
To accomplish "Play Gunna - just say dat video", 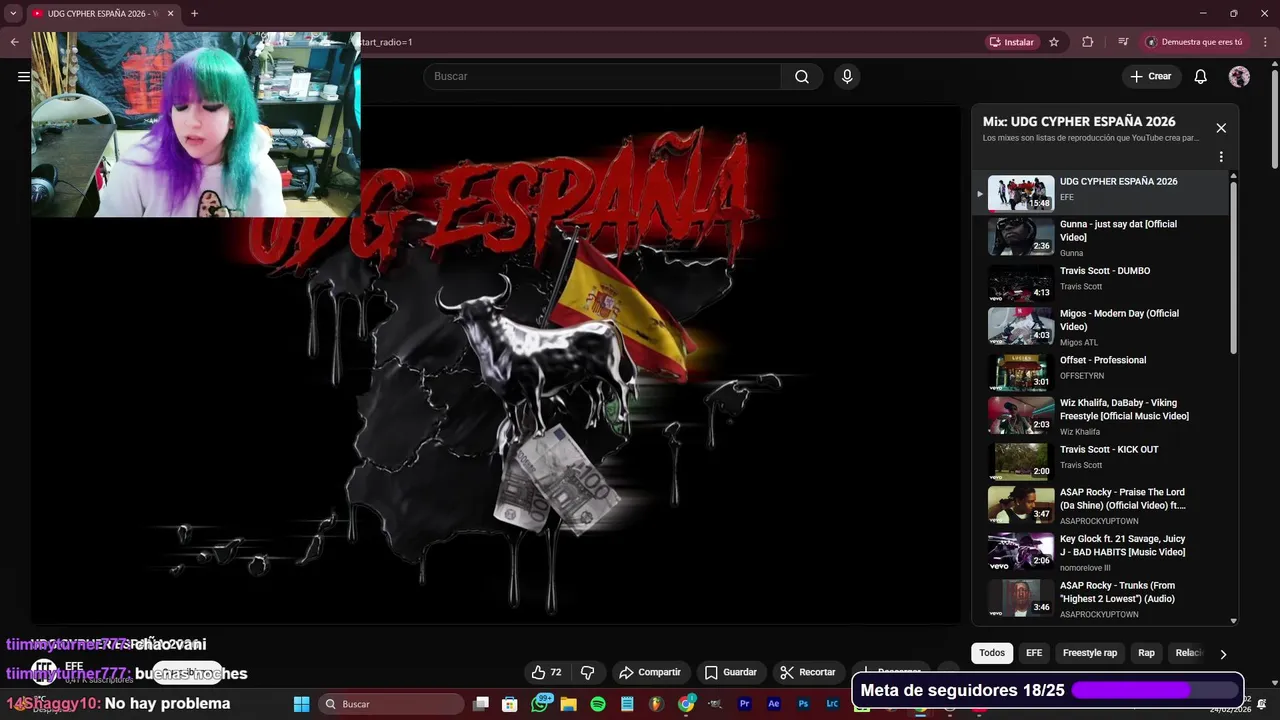I will [x=1099, y=238].
